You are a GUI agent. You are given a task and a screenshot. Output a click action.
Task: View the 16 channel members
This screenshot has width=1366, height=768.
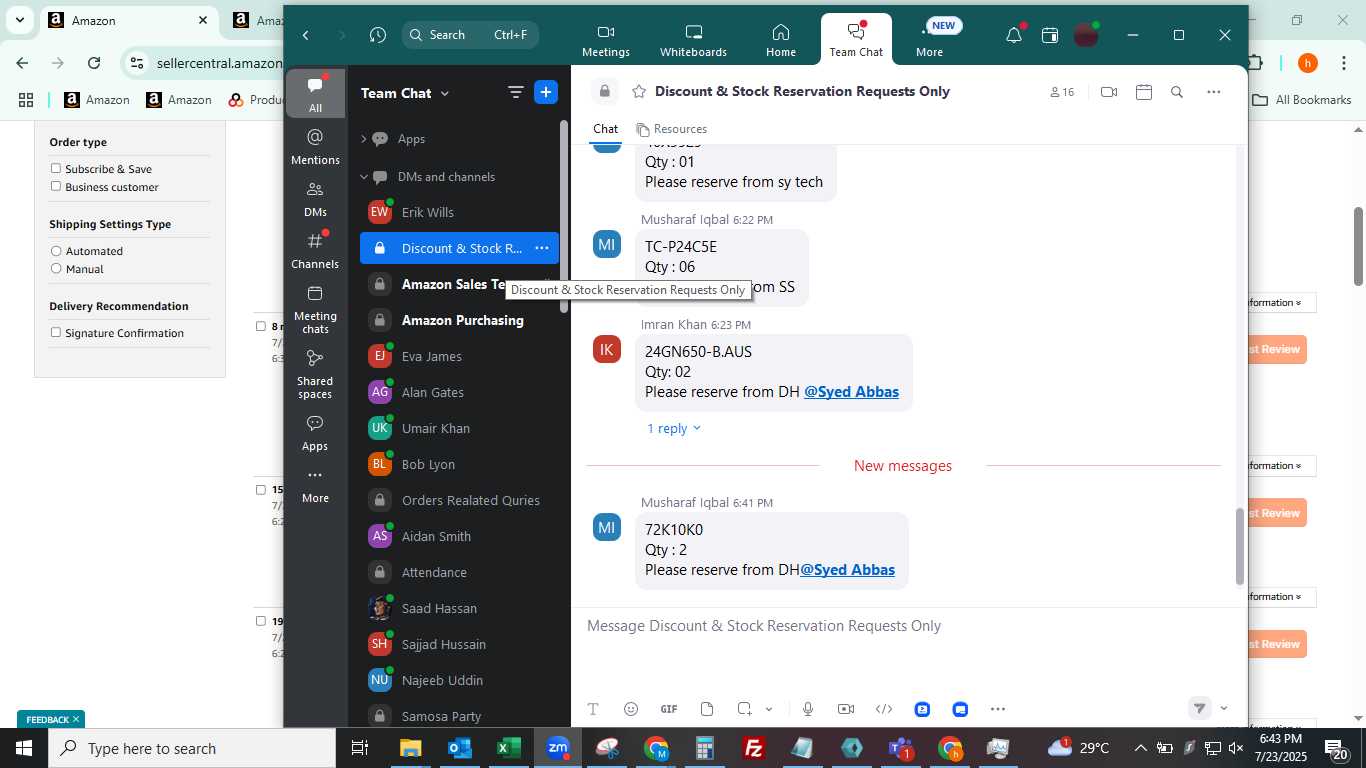tap(1061, 92)
